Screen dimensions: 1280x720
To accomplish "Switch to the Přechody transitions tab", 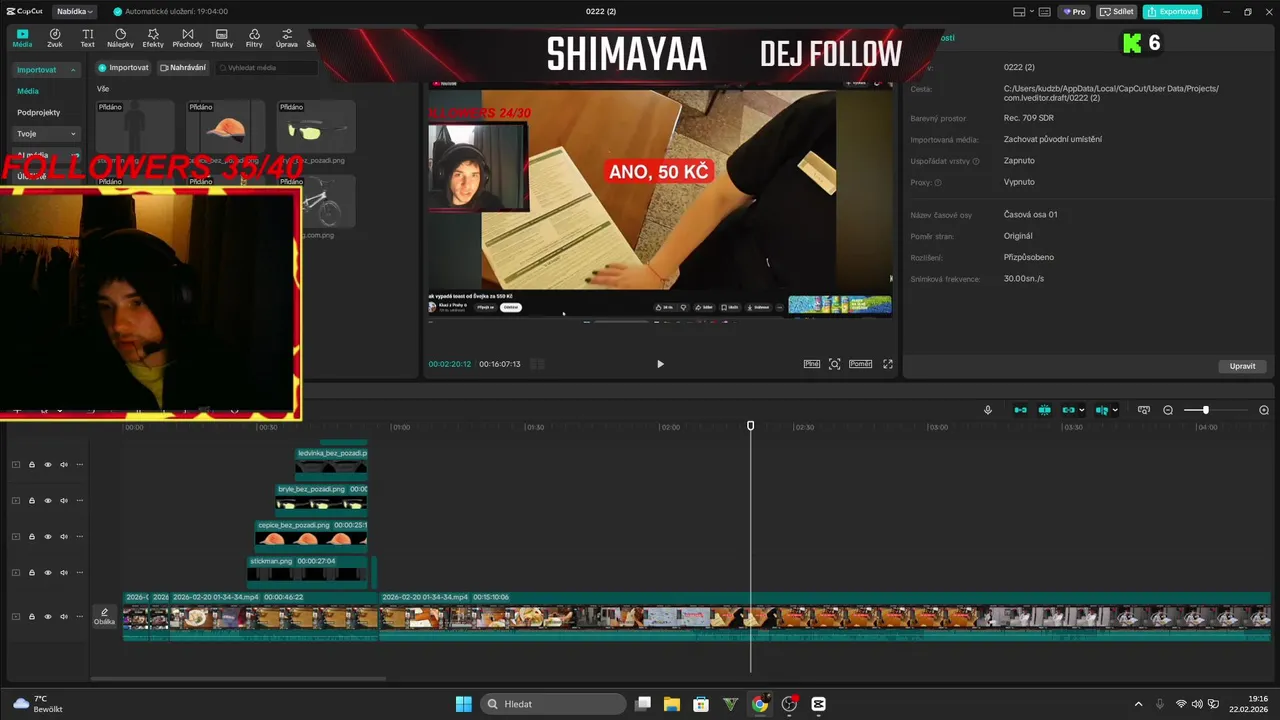I will 187,38.
